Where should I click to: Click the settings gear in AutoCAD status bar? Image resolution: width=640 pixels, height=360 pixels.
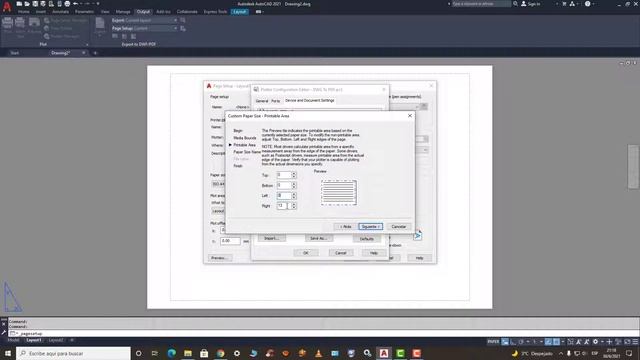coord(596,342)
